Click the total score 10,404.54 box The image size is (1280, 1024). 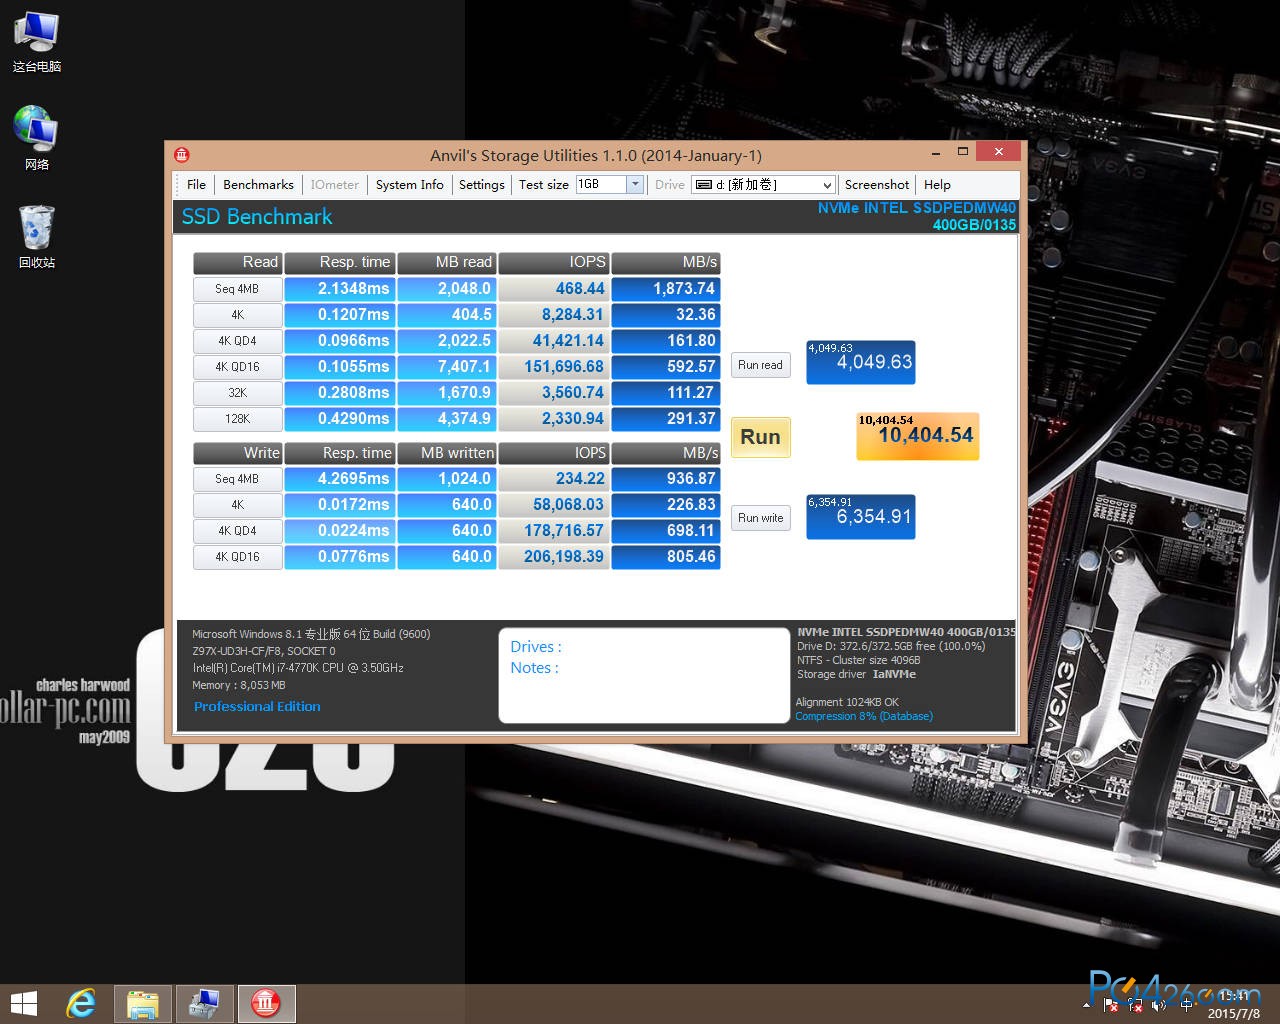pos(917,436)
